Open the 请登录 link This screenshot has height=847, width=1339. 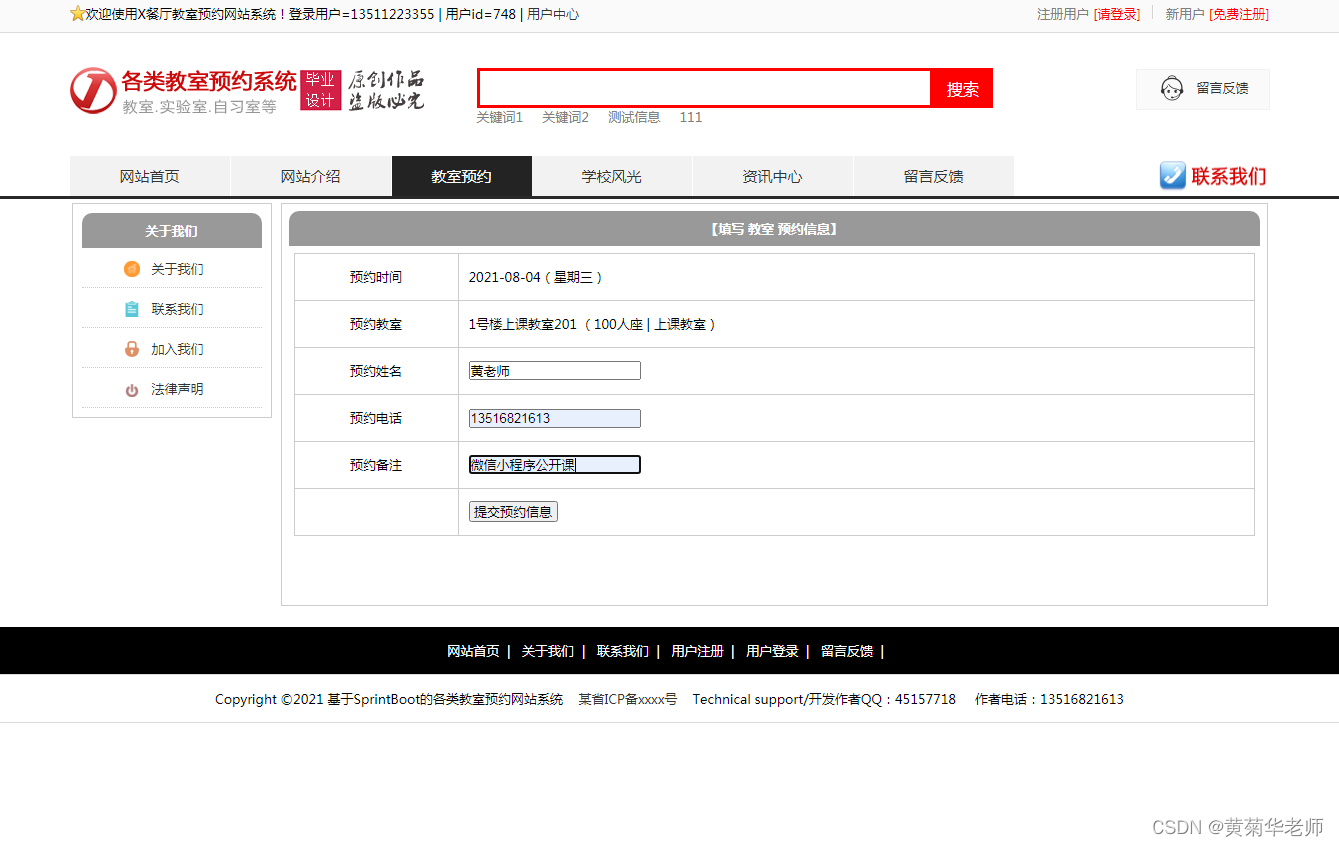pos(1116,15)
